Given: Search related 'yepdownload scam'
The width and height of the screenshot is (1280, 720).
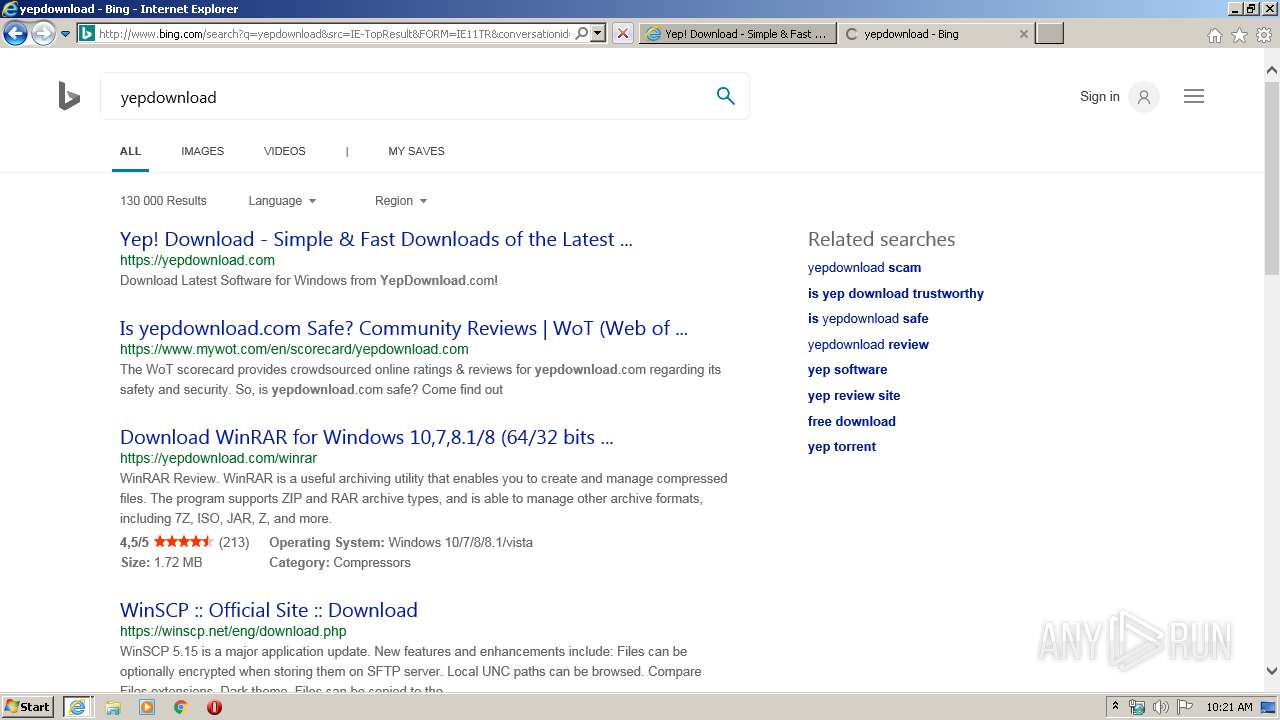Looking at the screenshot, I should (864, 268).
